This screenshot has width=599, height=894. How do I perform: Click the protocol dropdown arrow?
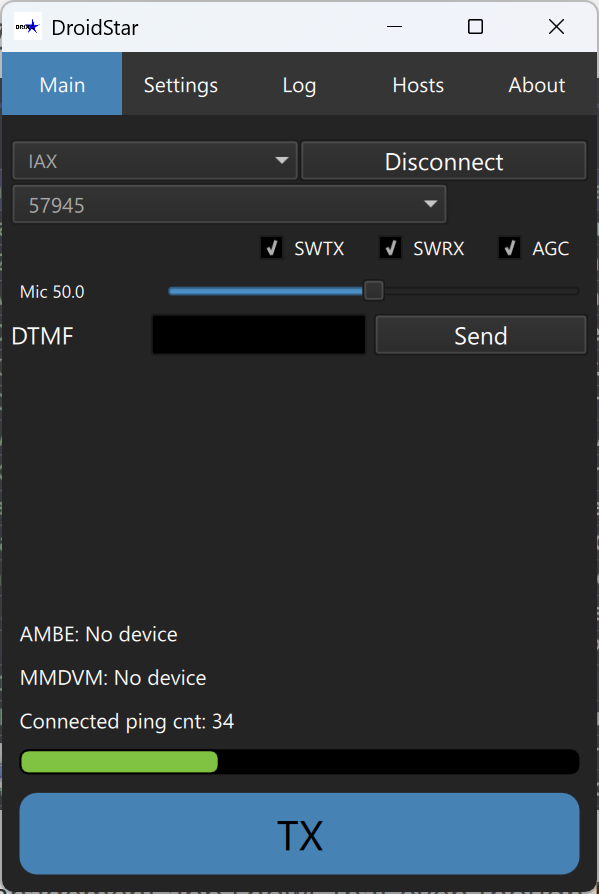(x=281, y=160)
